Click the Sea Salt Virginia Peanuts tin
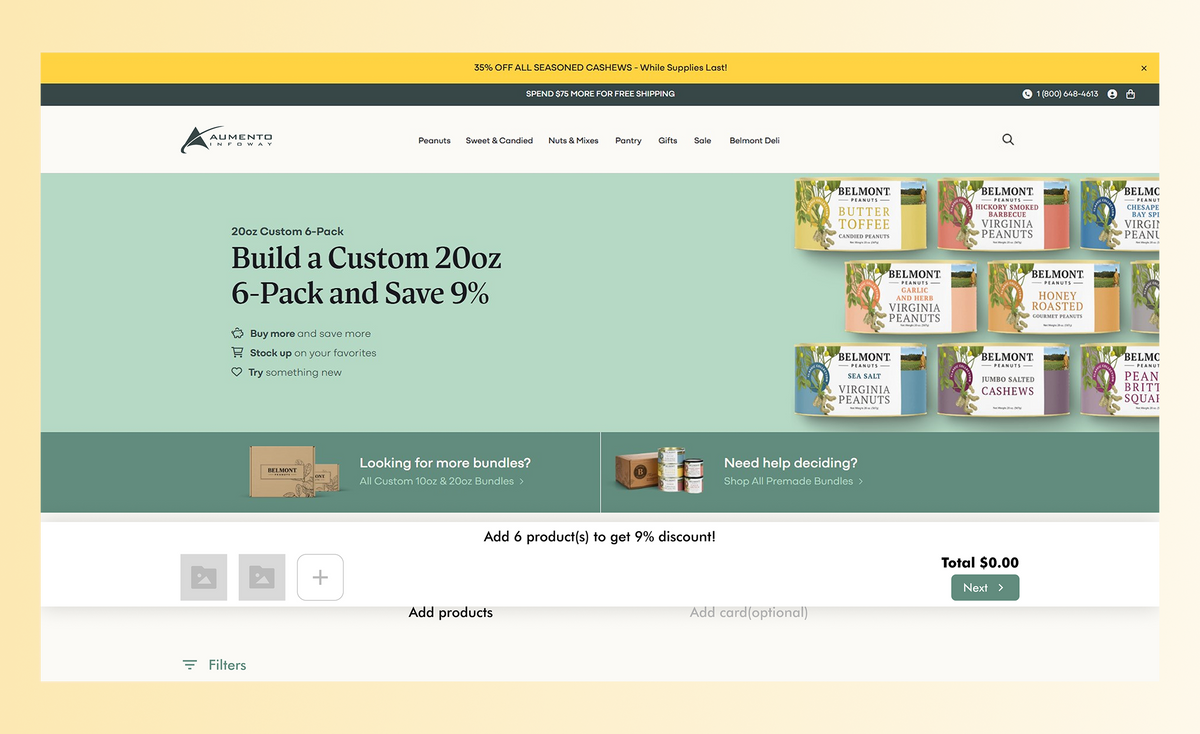1200x734 pixels. [x=861, y=381]
